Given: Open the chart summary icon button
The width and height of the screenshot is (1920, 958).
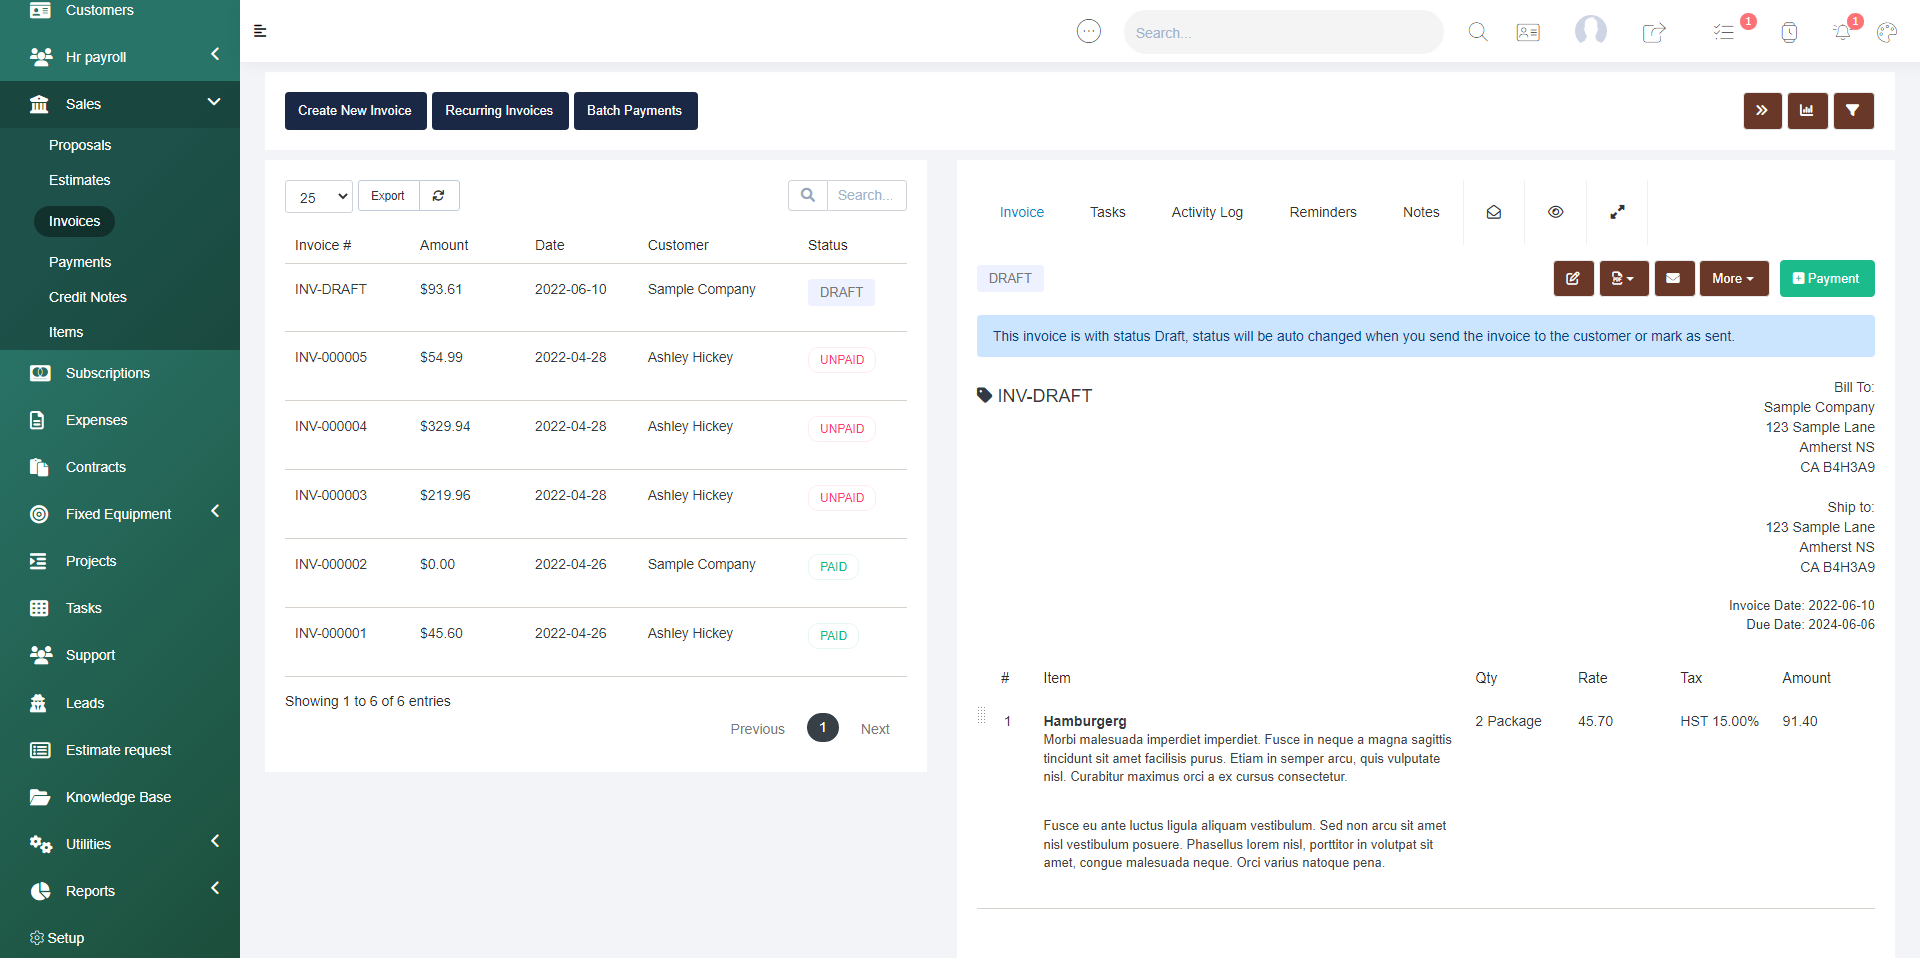Looking at the screenshot, I should click(x=1807, y=111).
